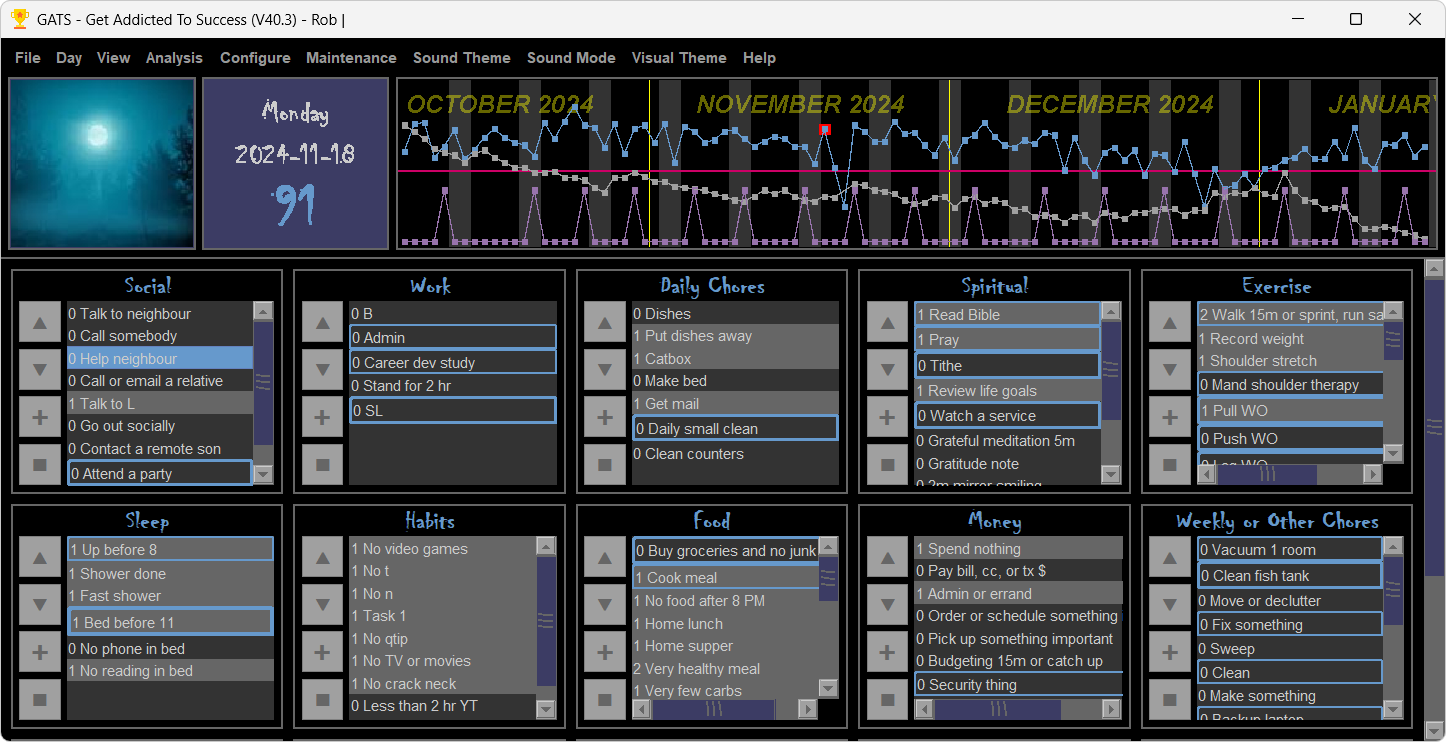Toggle 'No video games' habit entry
Image resolution: width=1446 pixels, height=742 pixels.
[x=442, y=549]
